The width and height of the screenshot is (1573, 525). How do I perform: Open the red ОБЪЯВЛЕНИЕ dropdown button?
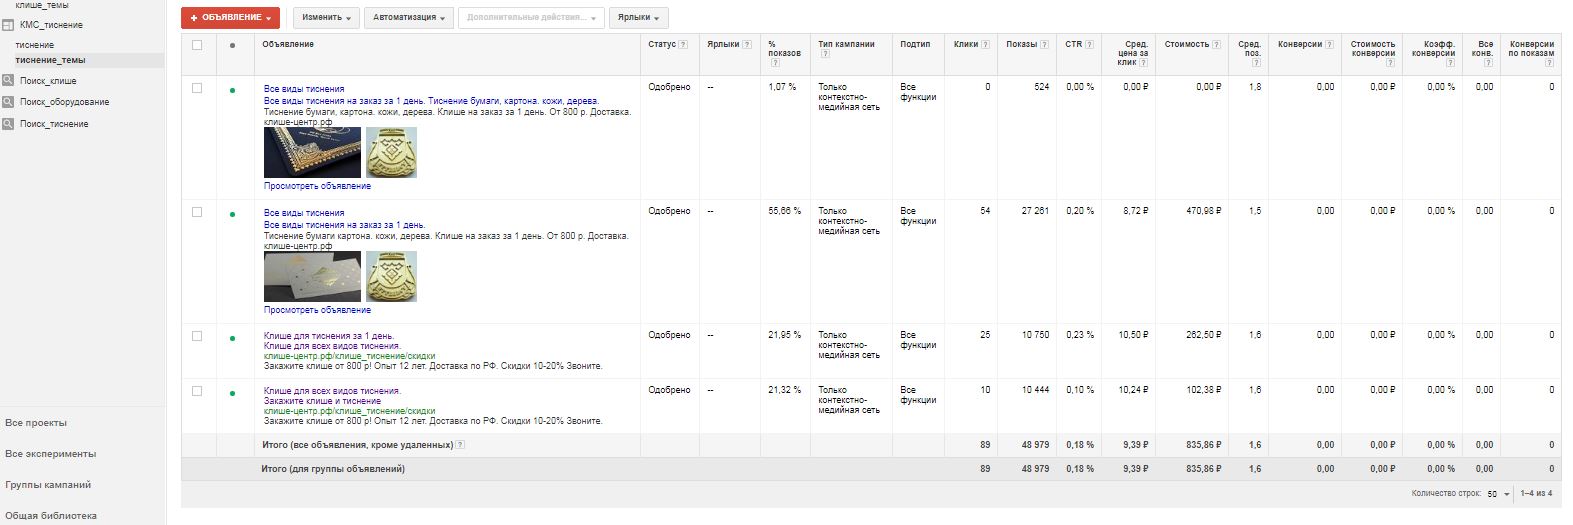230,17
